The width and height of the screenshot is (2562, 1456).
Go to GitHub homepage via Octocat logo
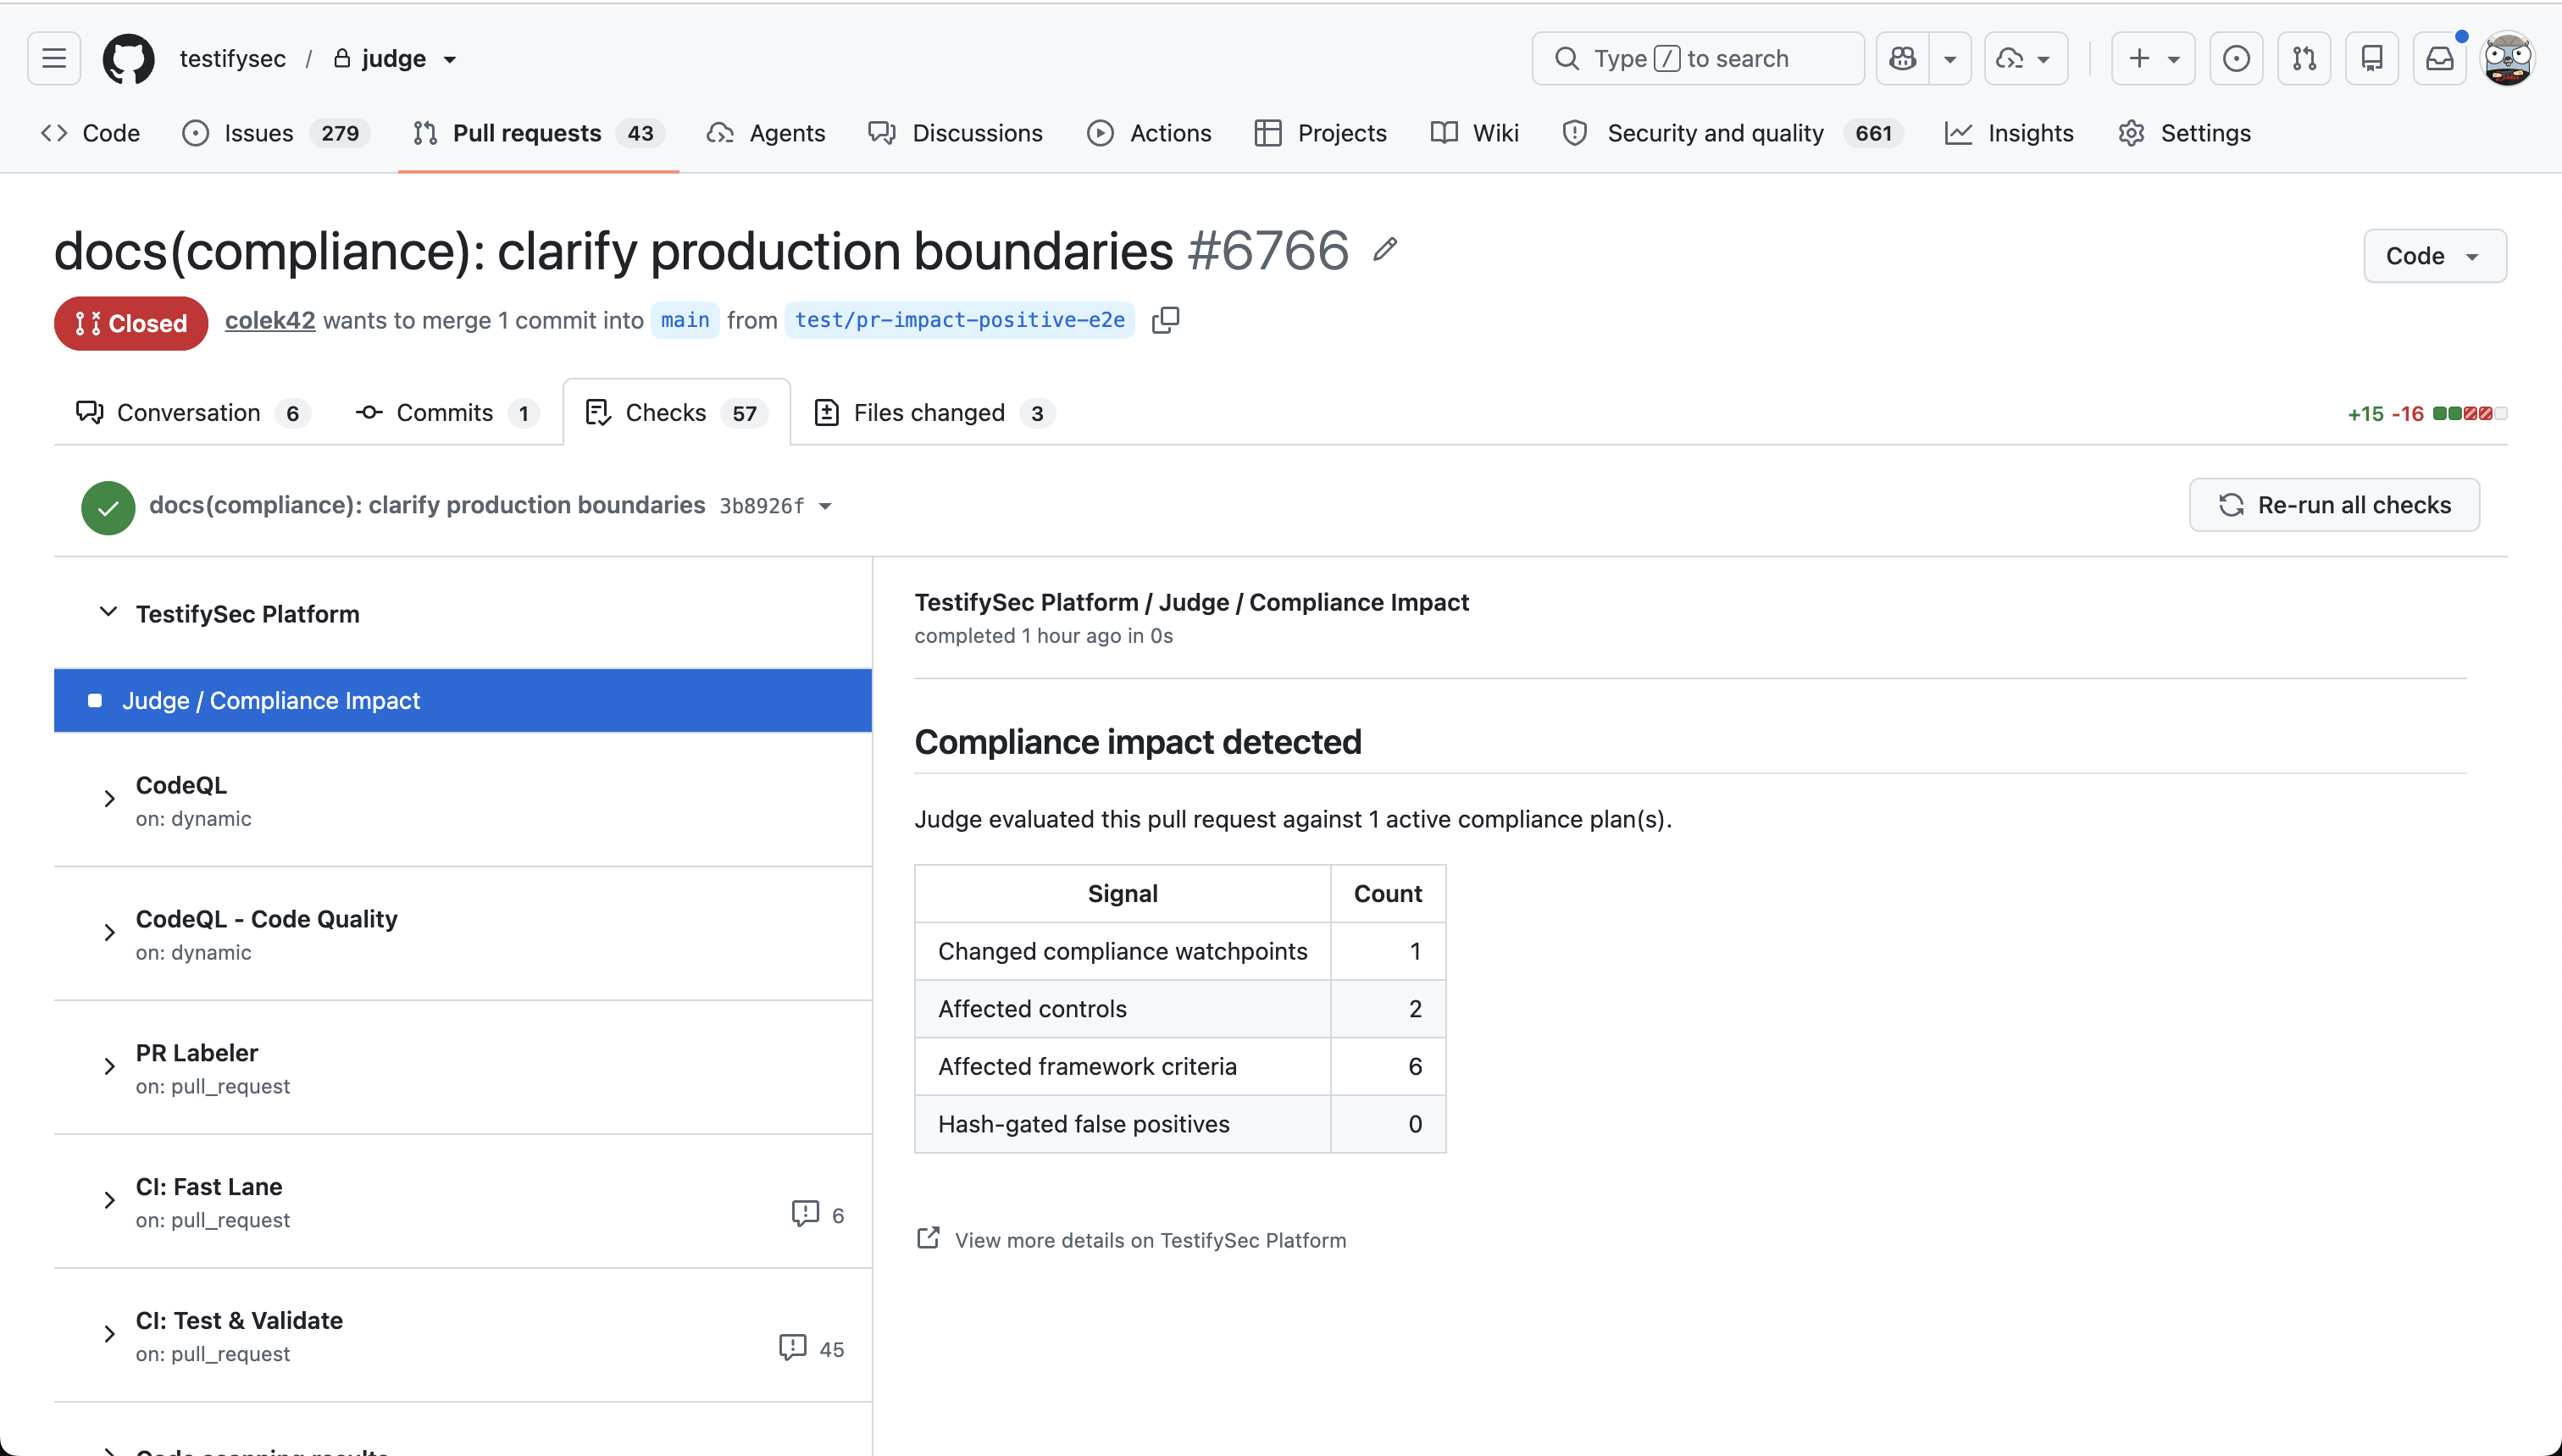(x=129, y=58)
